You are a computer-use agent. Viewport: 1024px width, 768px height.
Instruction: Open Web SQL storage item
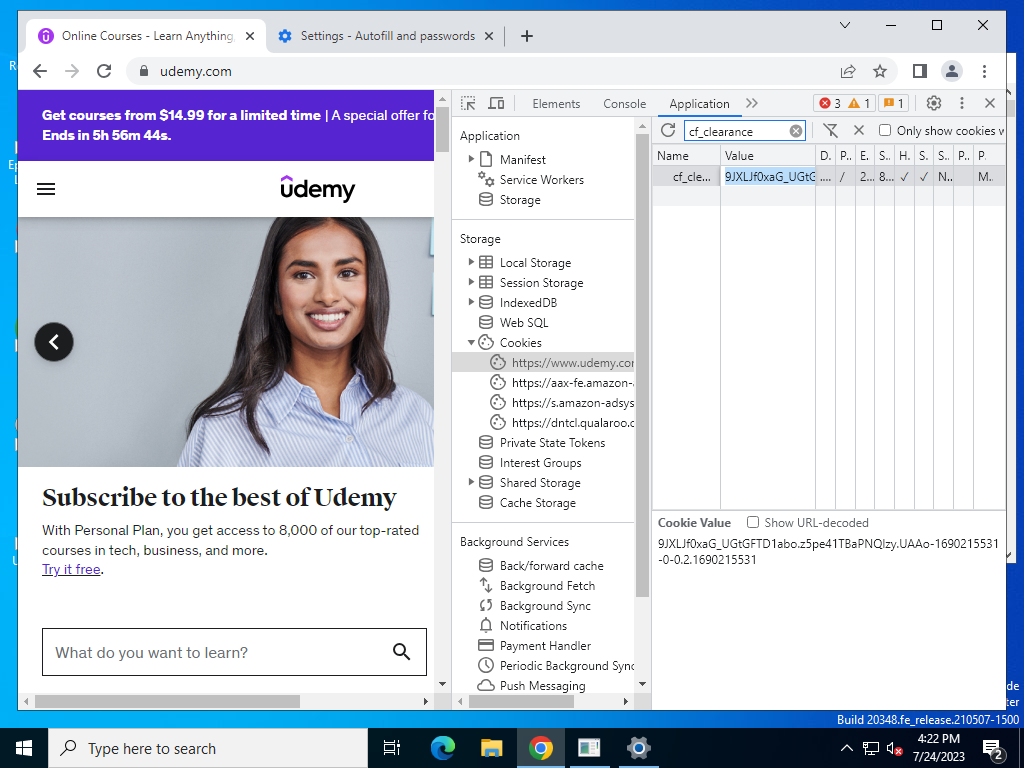click(524, 322)
